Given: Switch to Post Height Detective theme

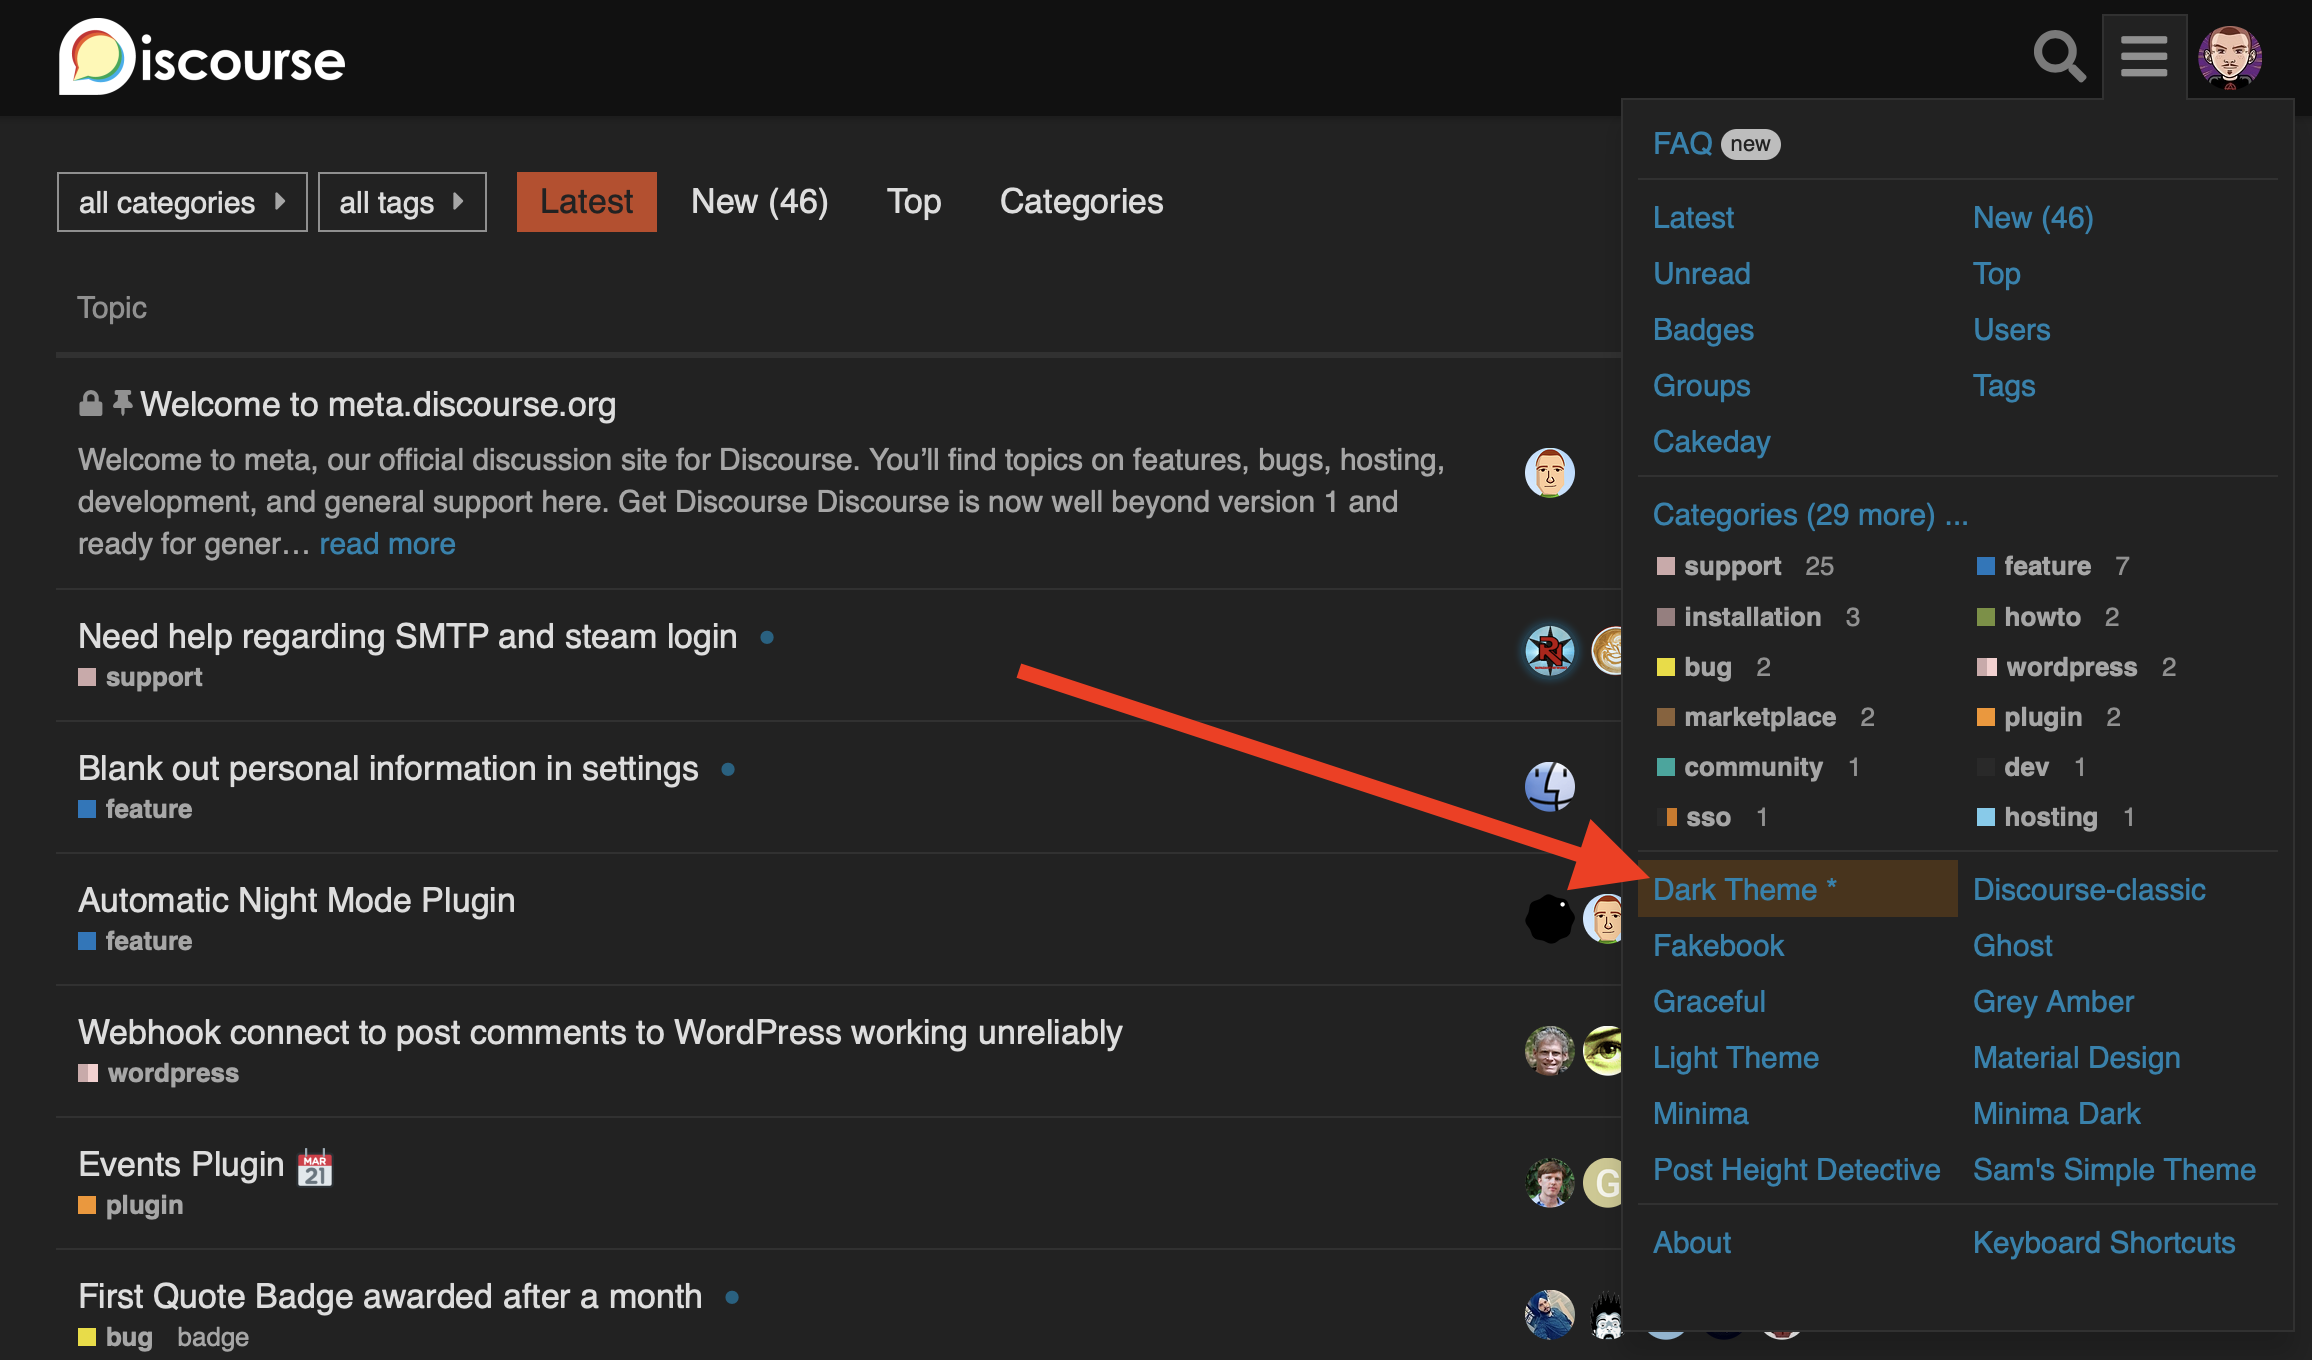Looking at the screenshot, I should pos(1797,1170).
